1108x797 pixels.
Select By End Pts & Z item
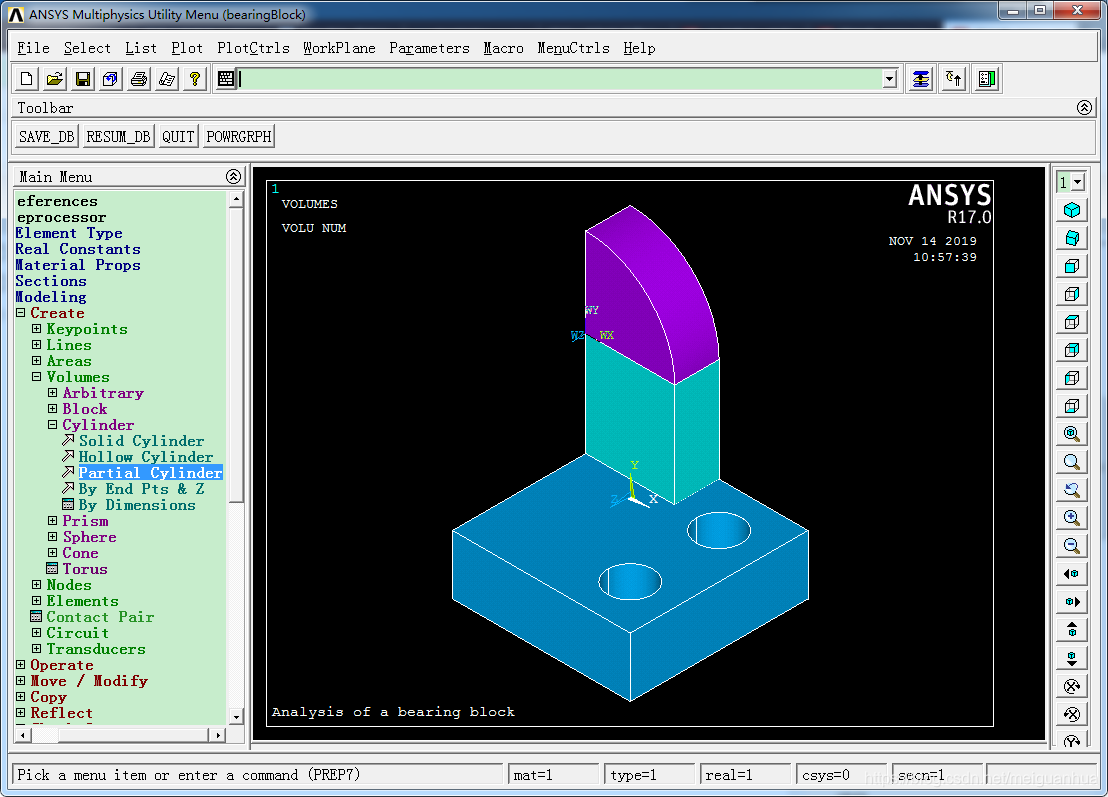coord(141,489)
